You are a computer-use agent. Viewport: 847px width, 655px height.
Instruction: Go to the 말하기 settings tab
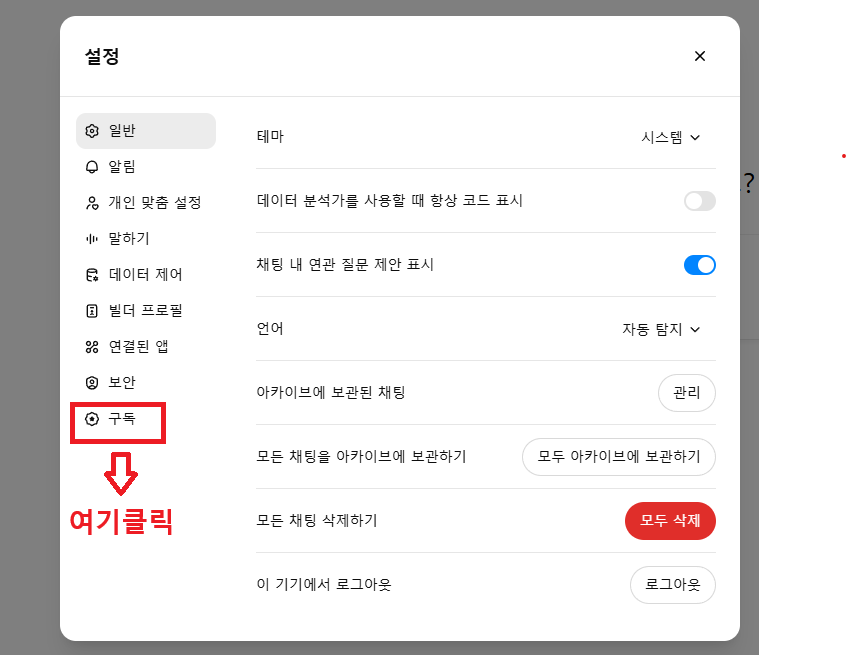[146, 239]
